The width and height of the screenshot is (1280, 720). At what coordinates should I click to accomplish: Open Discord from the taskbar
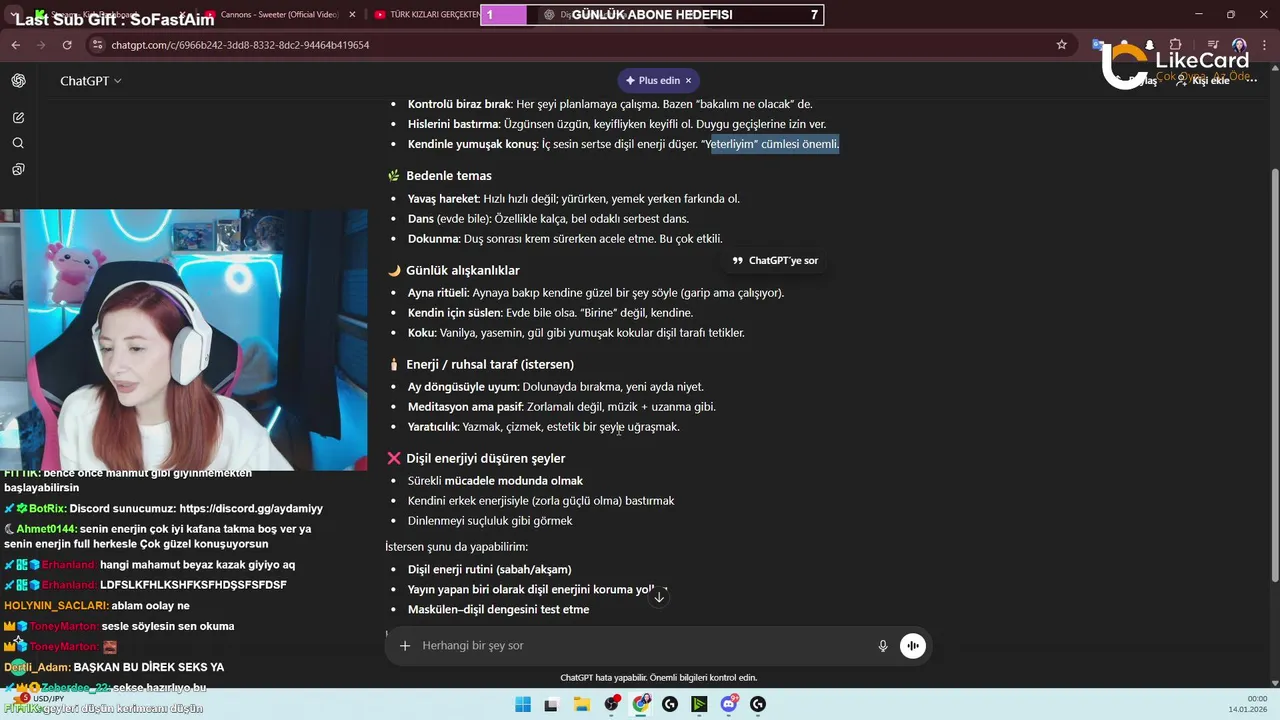[x=729, y=704]
